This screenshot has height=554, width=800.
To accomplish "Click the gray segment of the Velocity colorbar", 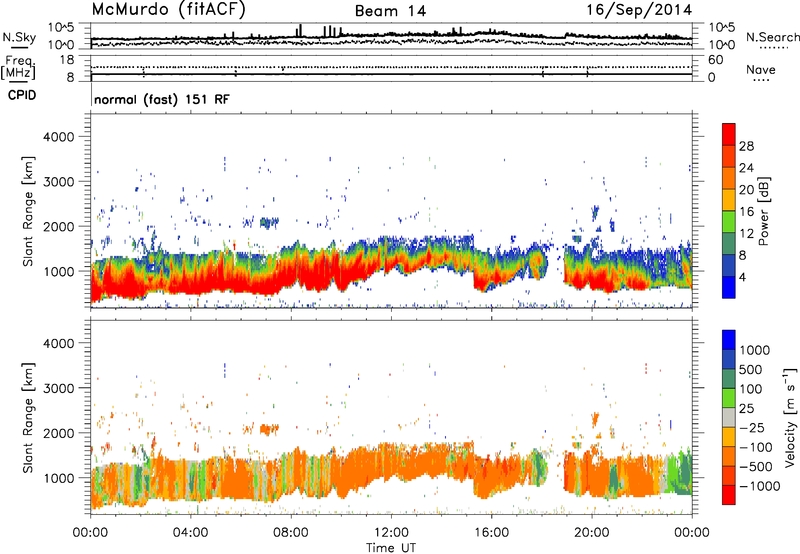I will (729, 417).
